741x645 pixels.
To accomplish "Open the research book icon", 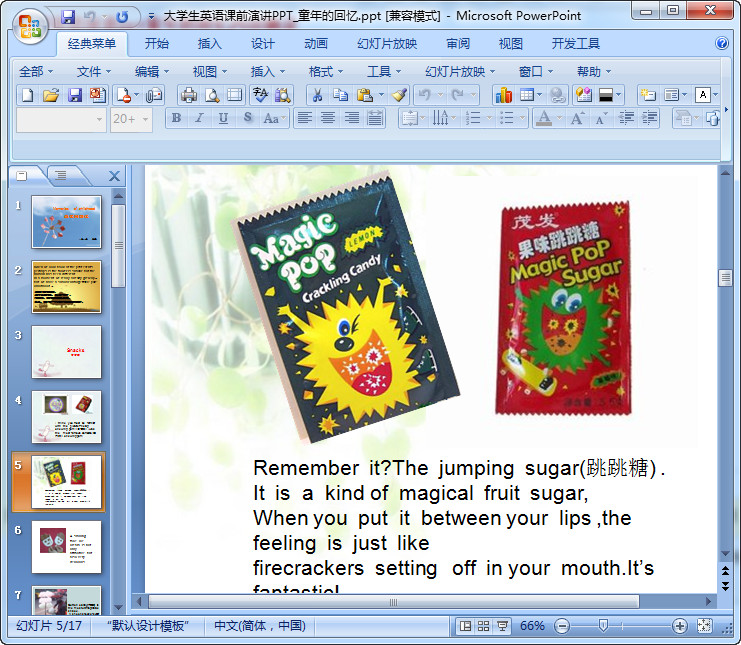I will [x=283, y=95].
